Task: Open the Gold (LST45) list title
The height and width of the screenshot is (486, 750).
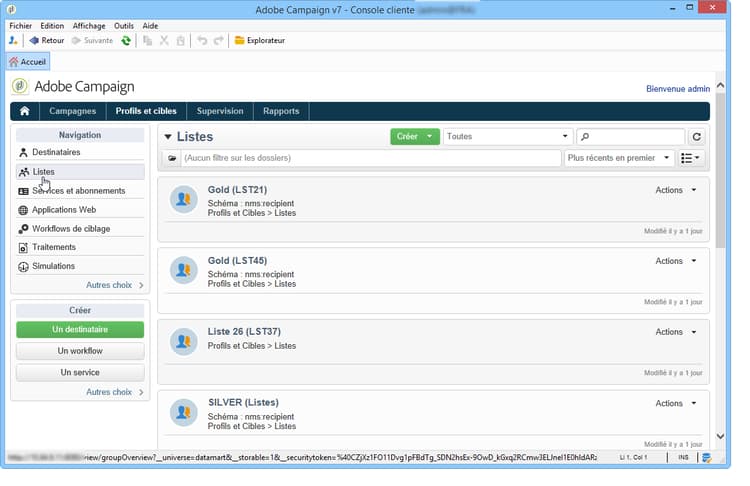Action: pyautogui.click(x=237, y=261)
